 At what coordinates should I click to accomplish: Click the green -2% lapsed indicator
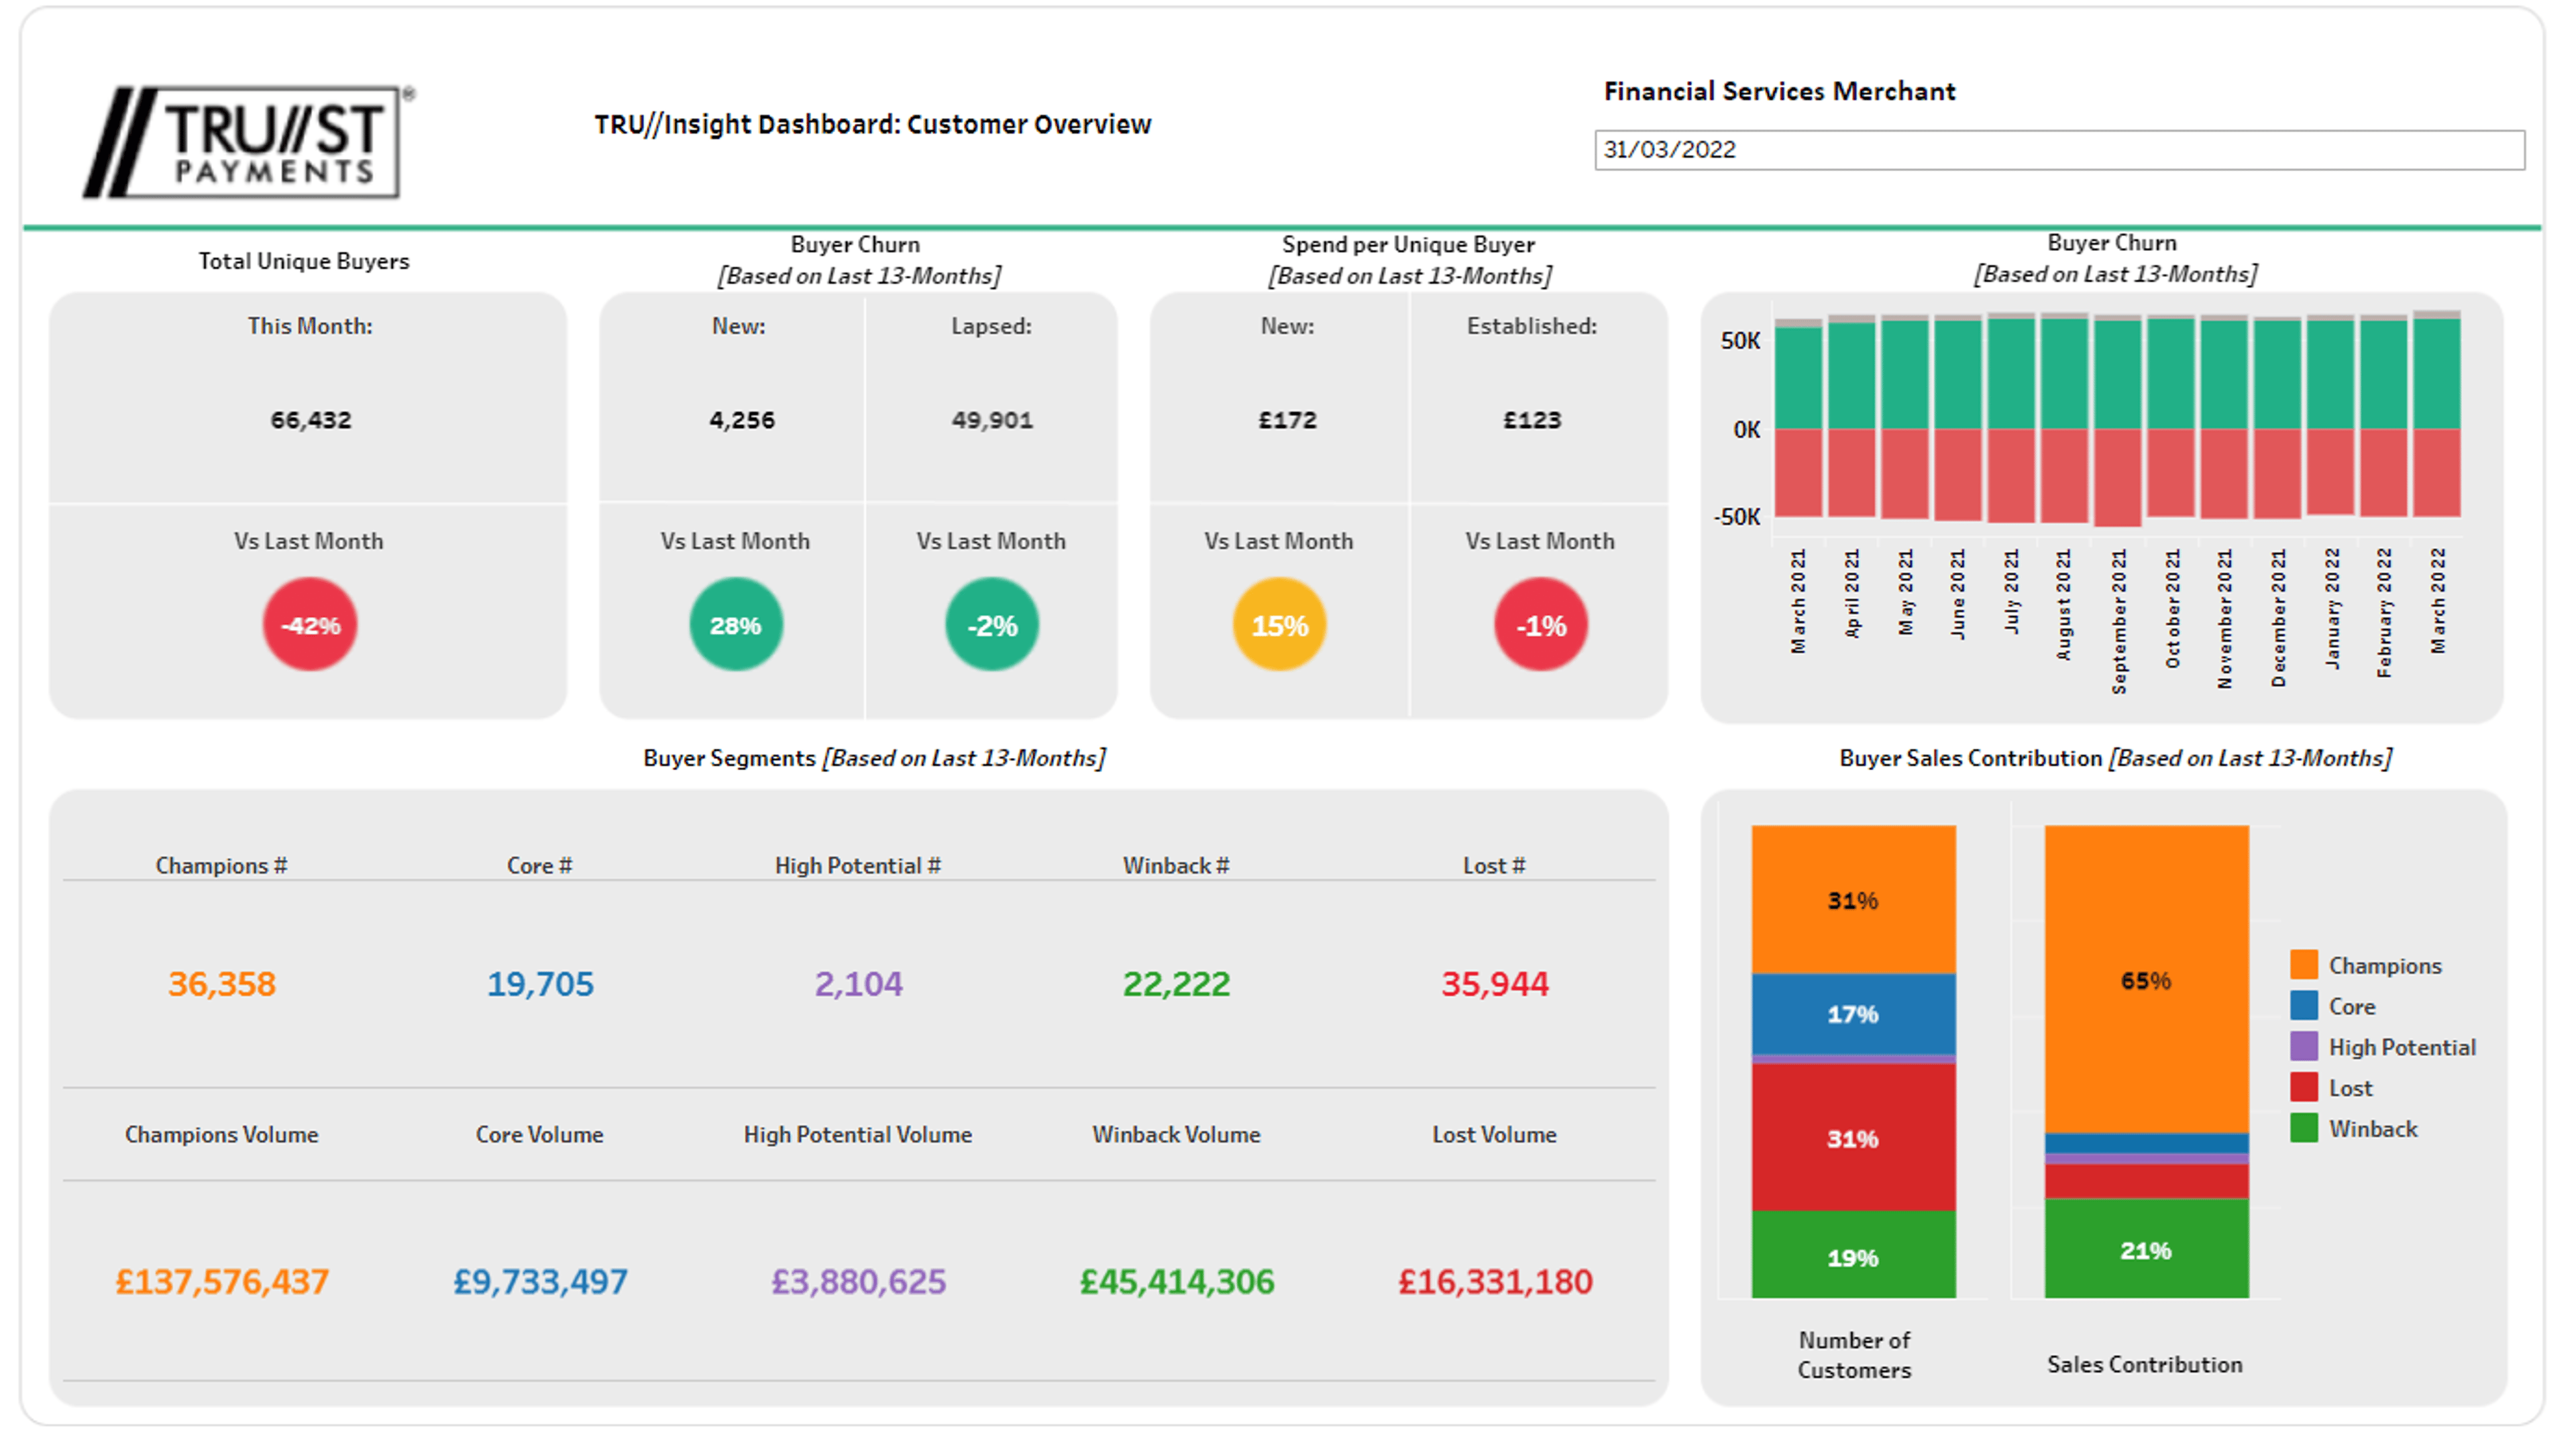point(992,625)
